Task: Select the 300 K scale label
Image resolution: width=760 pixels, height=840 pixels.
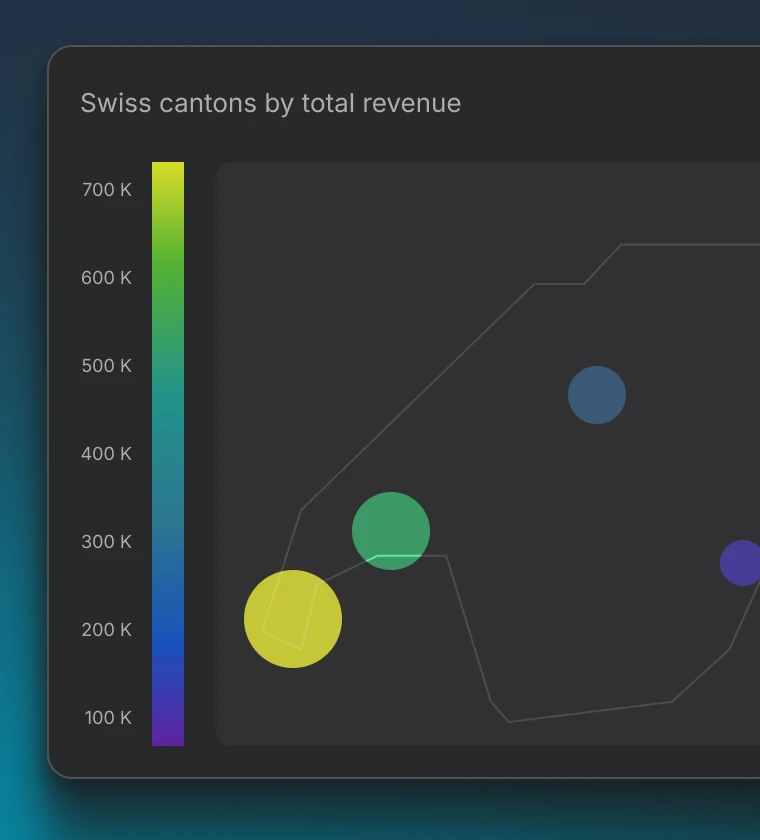Action: pos(107,542)
